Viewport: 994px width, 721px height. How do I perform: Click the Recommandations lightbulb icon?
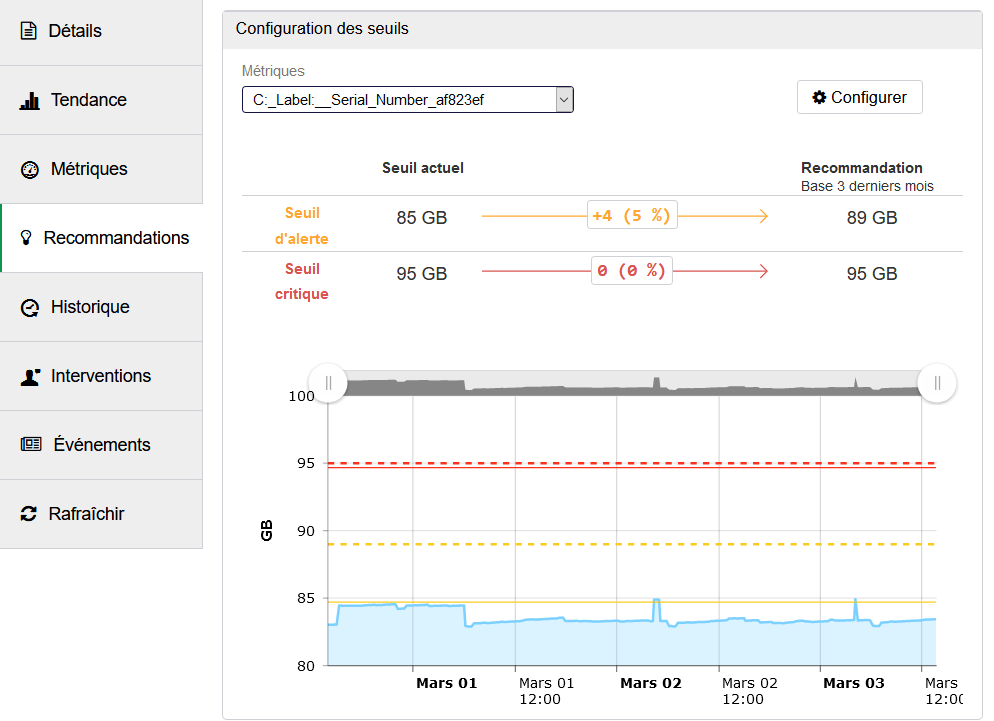(x=26, y=238)
